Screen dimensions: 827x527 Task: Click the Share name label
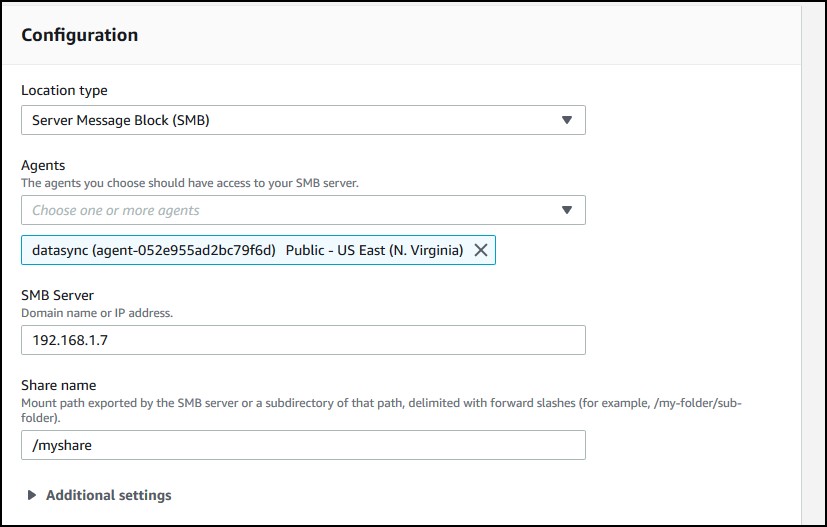59,386
